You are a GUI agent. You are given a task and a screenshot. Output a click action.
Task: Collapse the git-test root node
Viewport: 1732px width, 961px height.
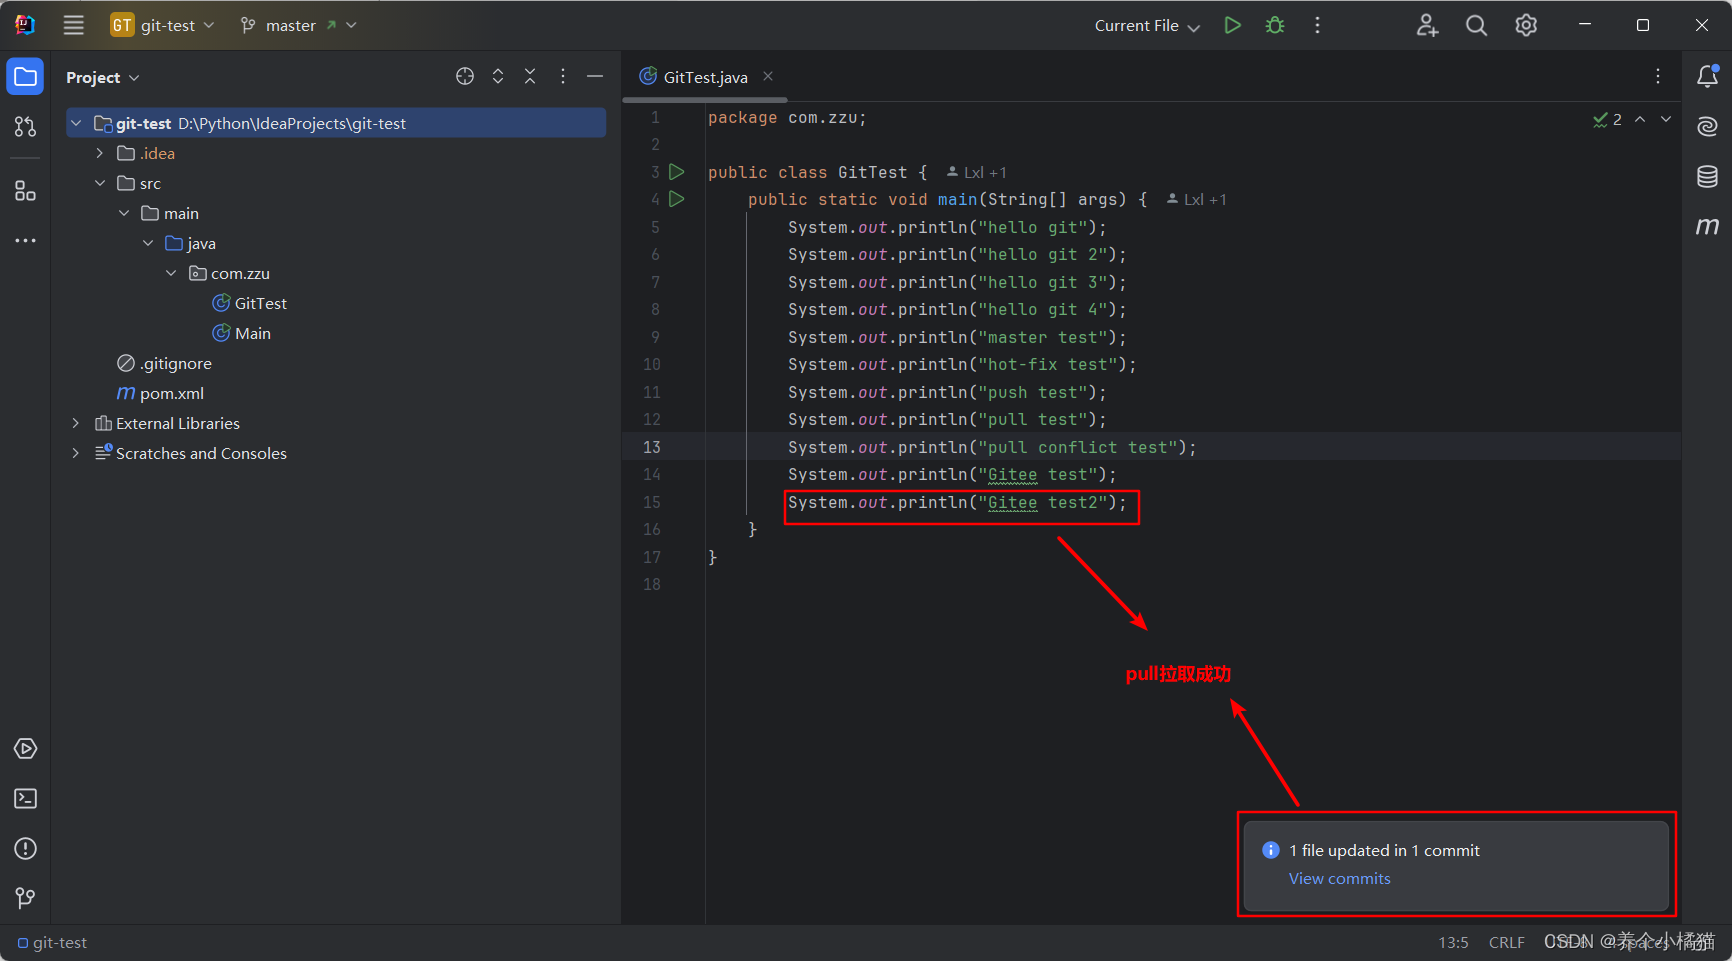(x=76, y=123)
